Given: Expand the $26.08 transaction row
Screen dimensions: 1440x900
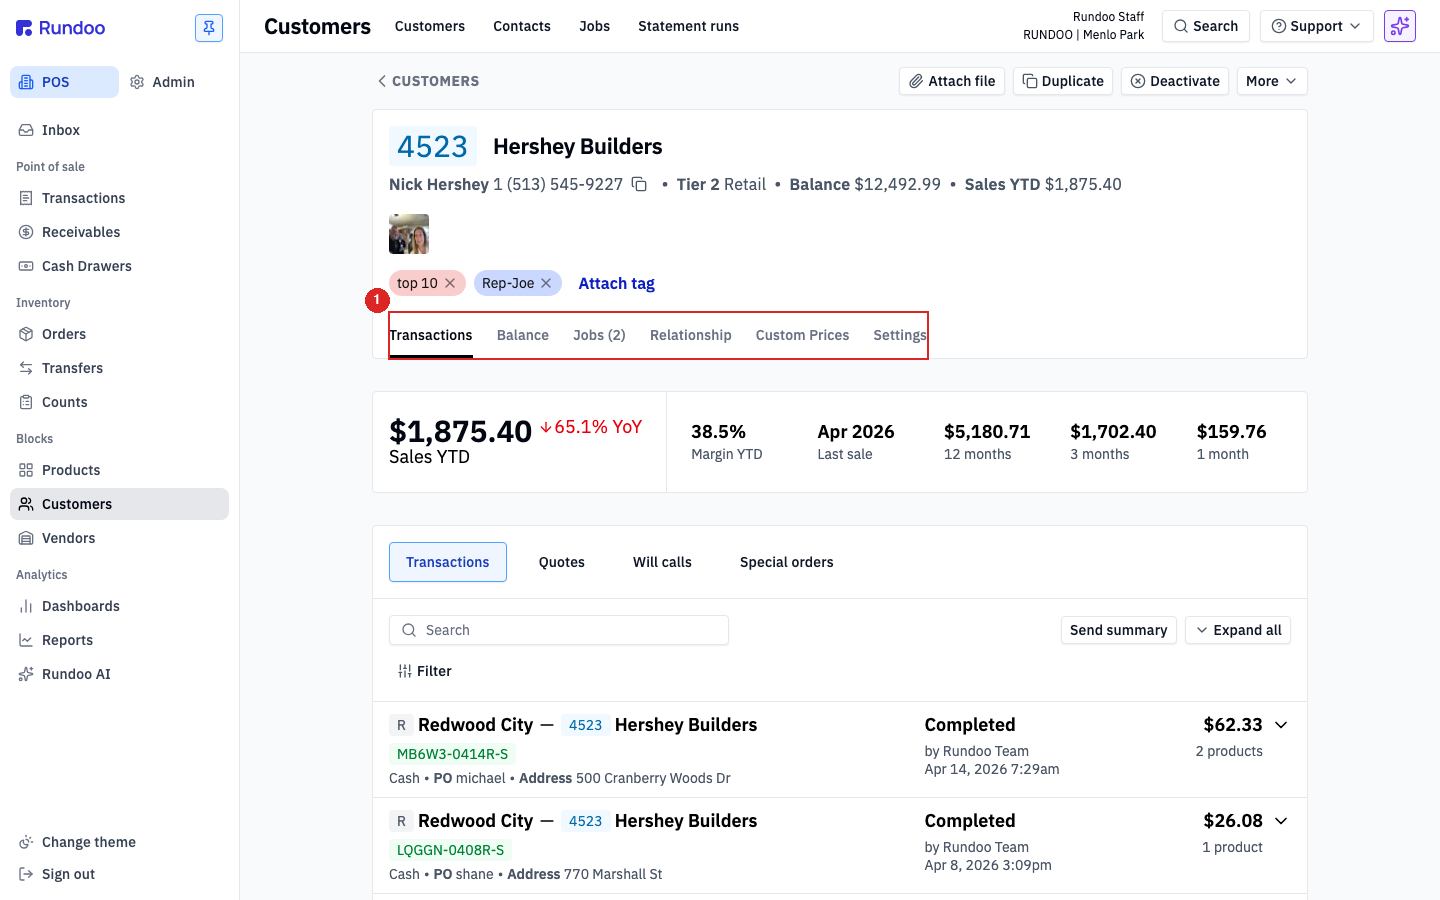Looking at the screenshot, I should coord(1281,821).
